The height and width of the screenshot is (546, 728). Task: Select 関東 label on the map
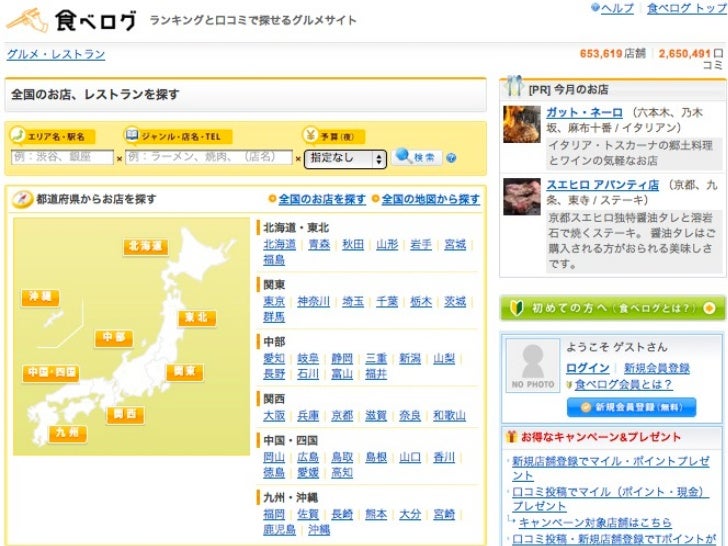pos(185,372)
